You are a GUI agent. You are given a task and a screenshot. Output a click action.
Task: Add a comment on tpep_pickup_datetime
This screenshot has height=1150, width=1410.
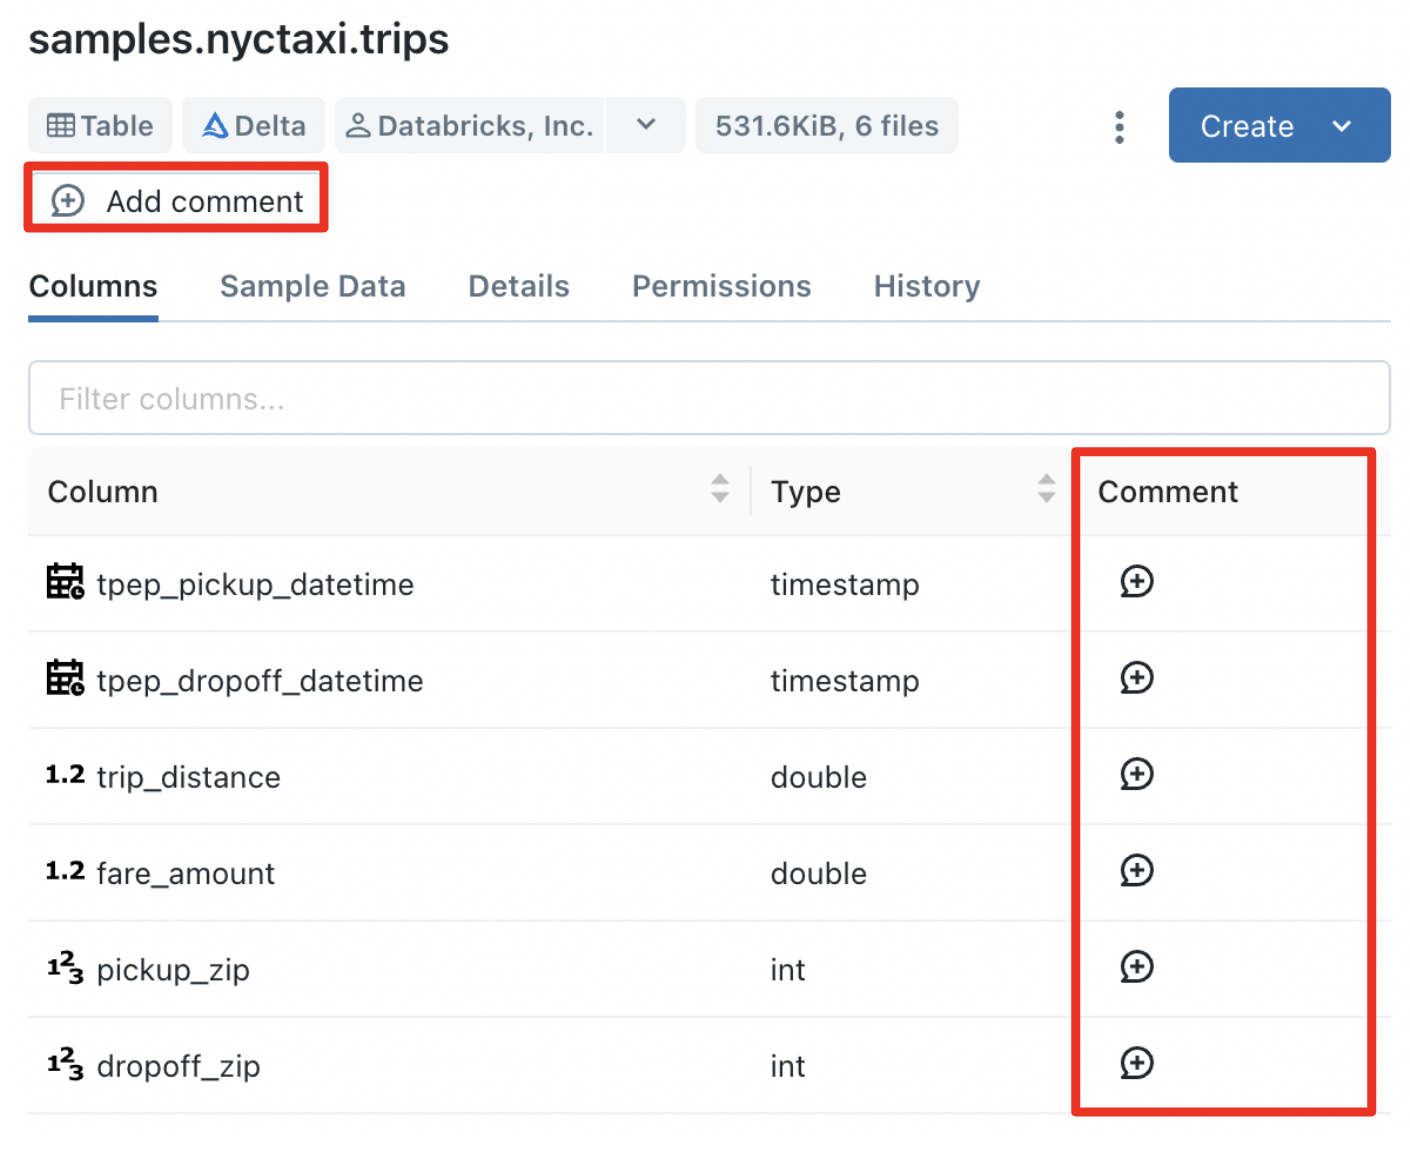[1137, 583]
